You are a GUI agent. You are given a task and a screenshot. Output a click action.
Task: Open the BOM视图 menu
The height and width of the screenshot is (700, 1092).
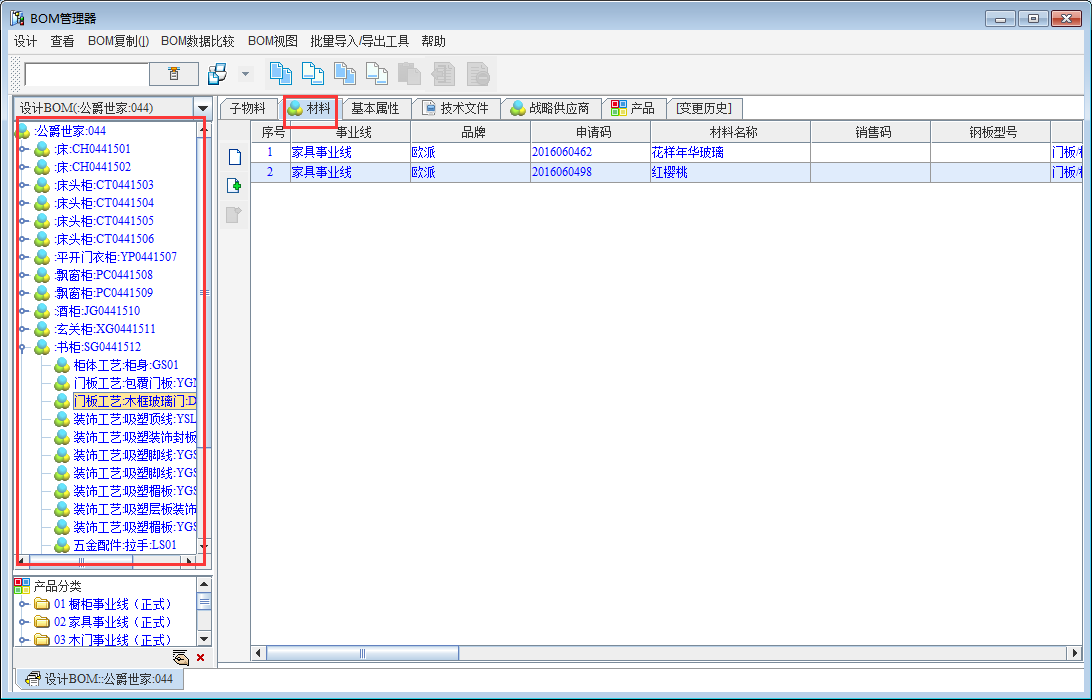(273, 41)
